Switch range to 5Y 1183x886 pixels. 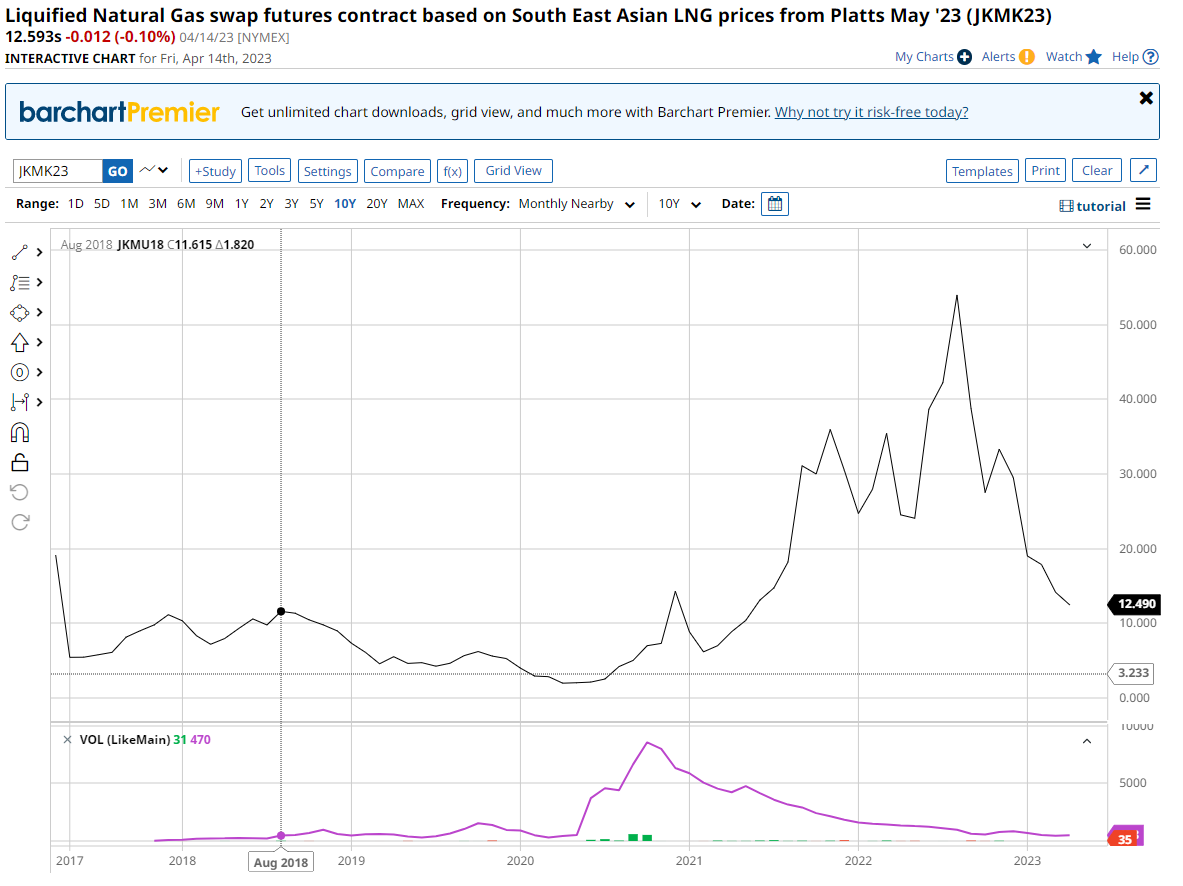click(316, 204)
